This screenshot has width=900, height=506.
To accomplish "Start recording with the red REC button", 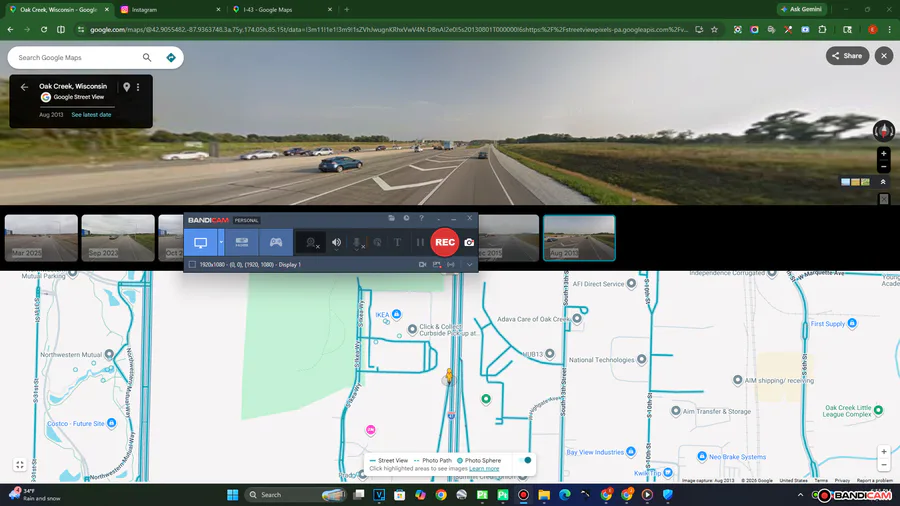I will (445, 242).
